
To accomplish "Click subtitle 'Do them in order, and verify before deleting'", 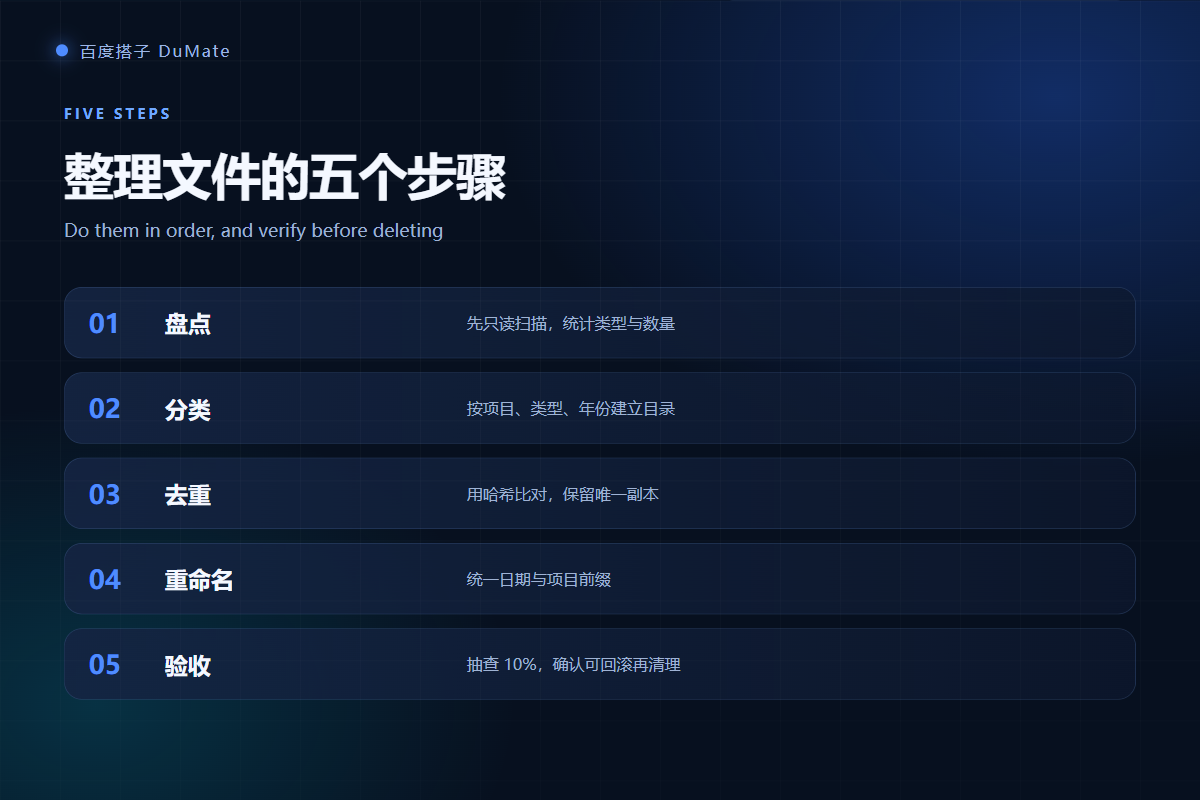I will pyautogui.click(x=253, y=230).
